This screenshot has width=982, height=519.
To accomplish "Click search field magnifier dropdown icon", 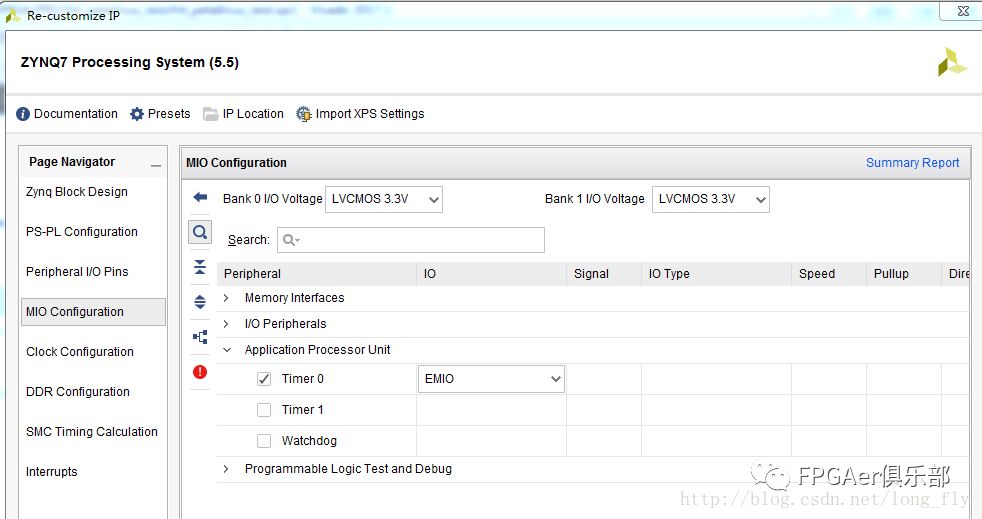I will [x=291, y=240].
